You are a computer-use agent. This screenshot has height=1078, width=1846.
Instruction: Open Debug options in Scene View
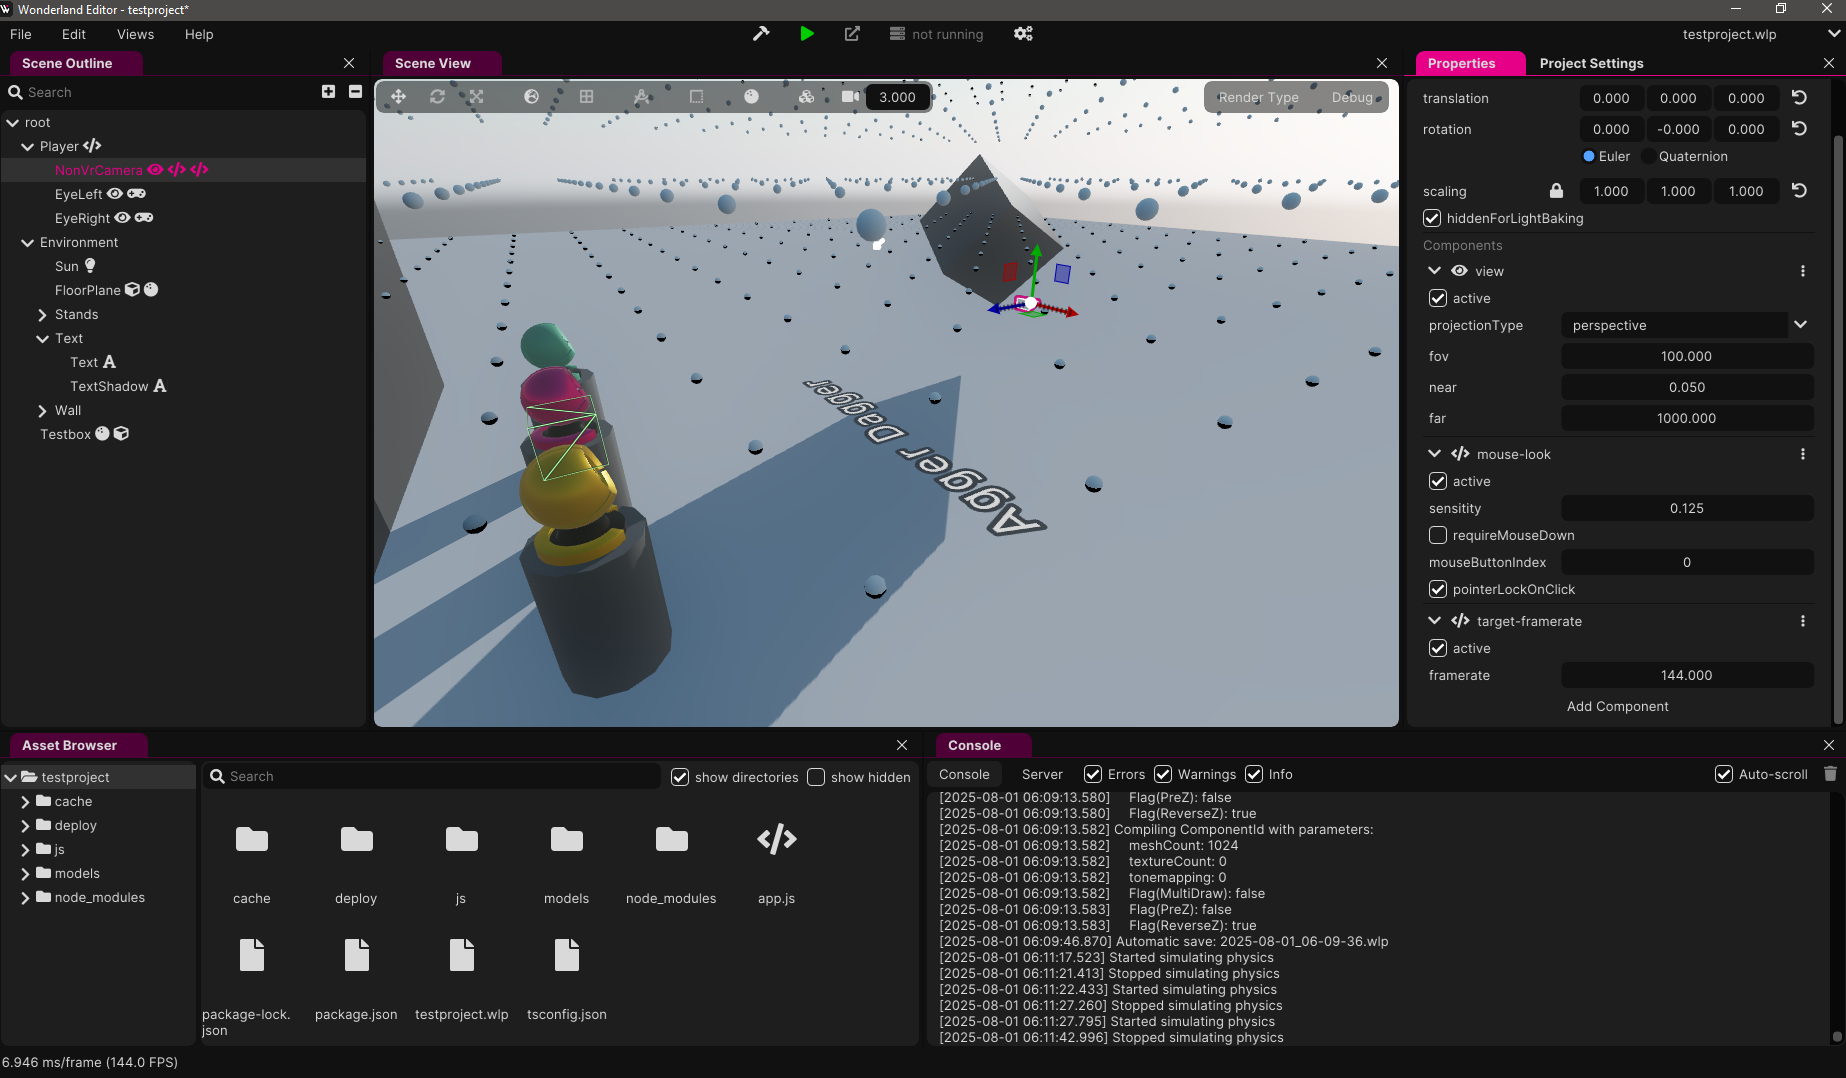click(1352, 97)
